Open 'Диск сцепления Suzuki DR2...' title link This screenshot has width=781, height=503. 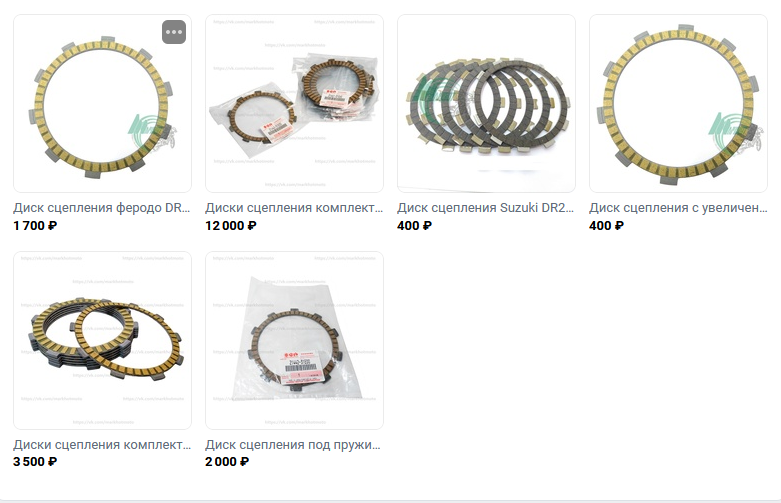click(x=486, y=208)
